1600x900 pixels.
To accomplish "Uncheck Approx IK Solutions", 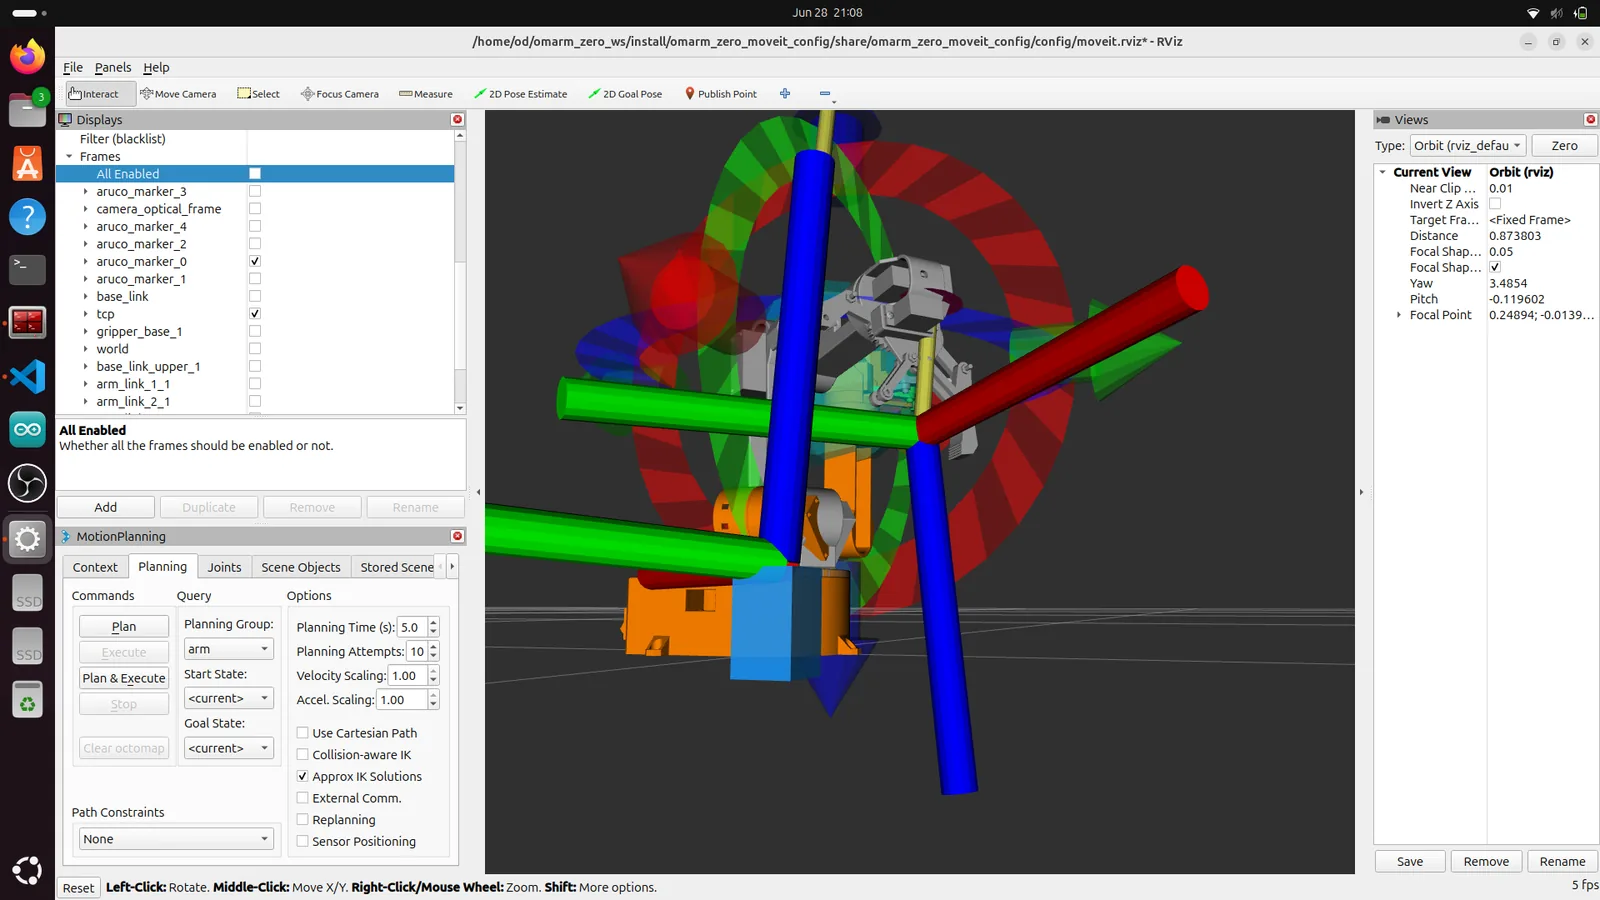I will tap(302, 776).
